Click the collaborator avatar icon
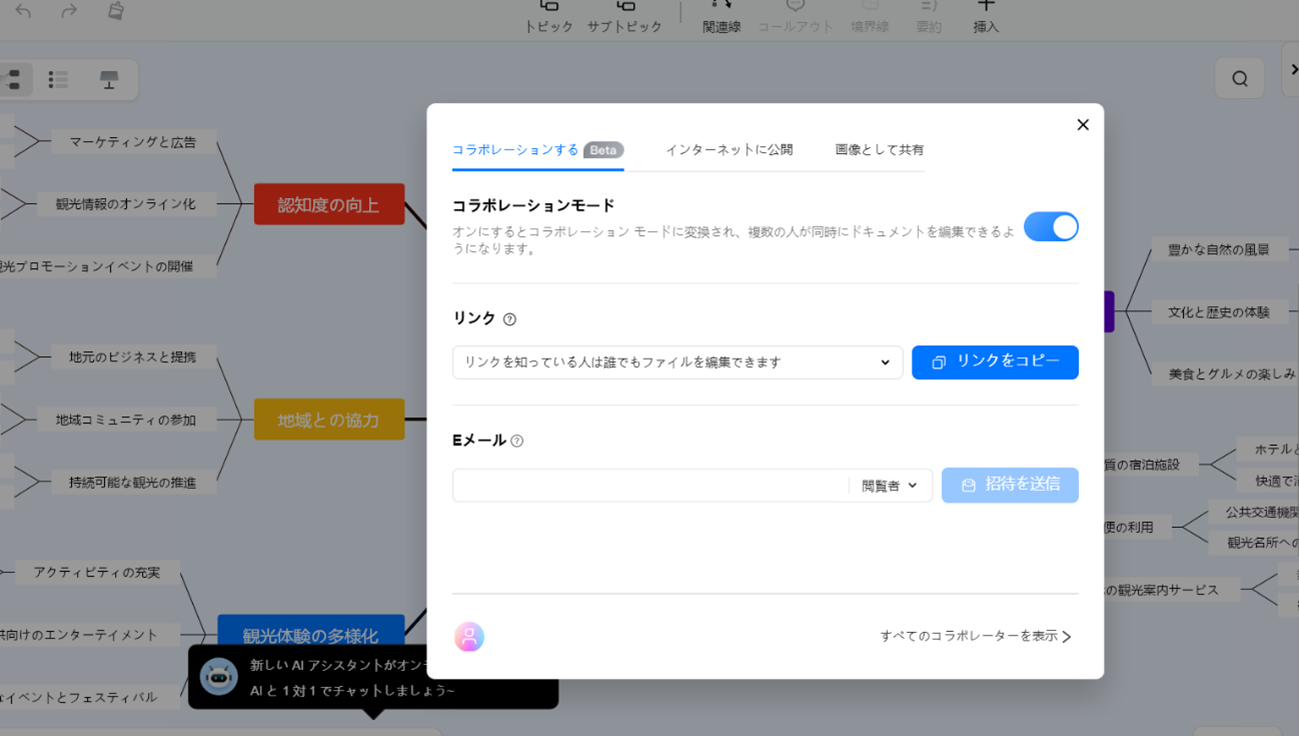This screenshot has width=1299, height=736. pos(469,637)
